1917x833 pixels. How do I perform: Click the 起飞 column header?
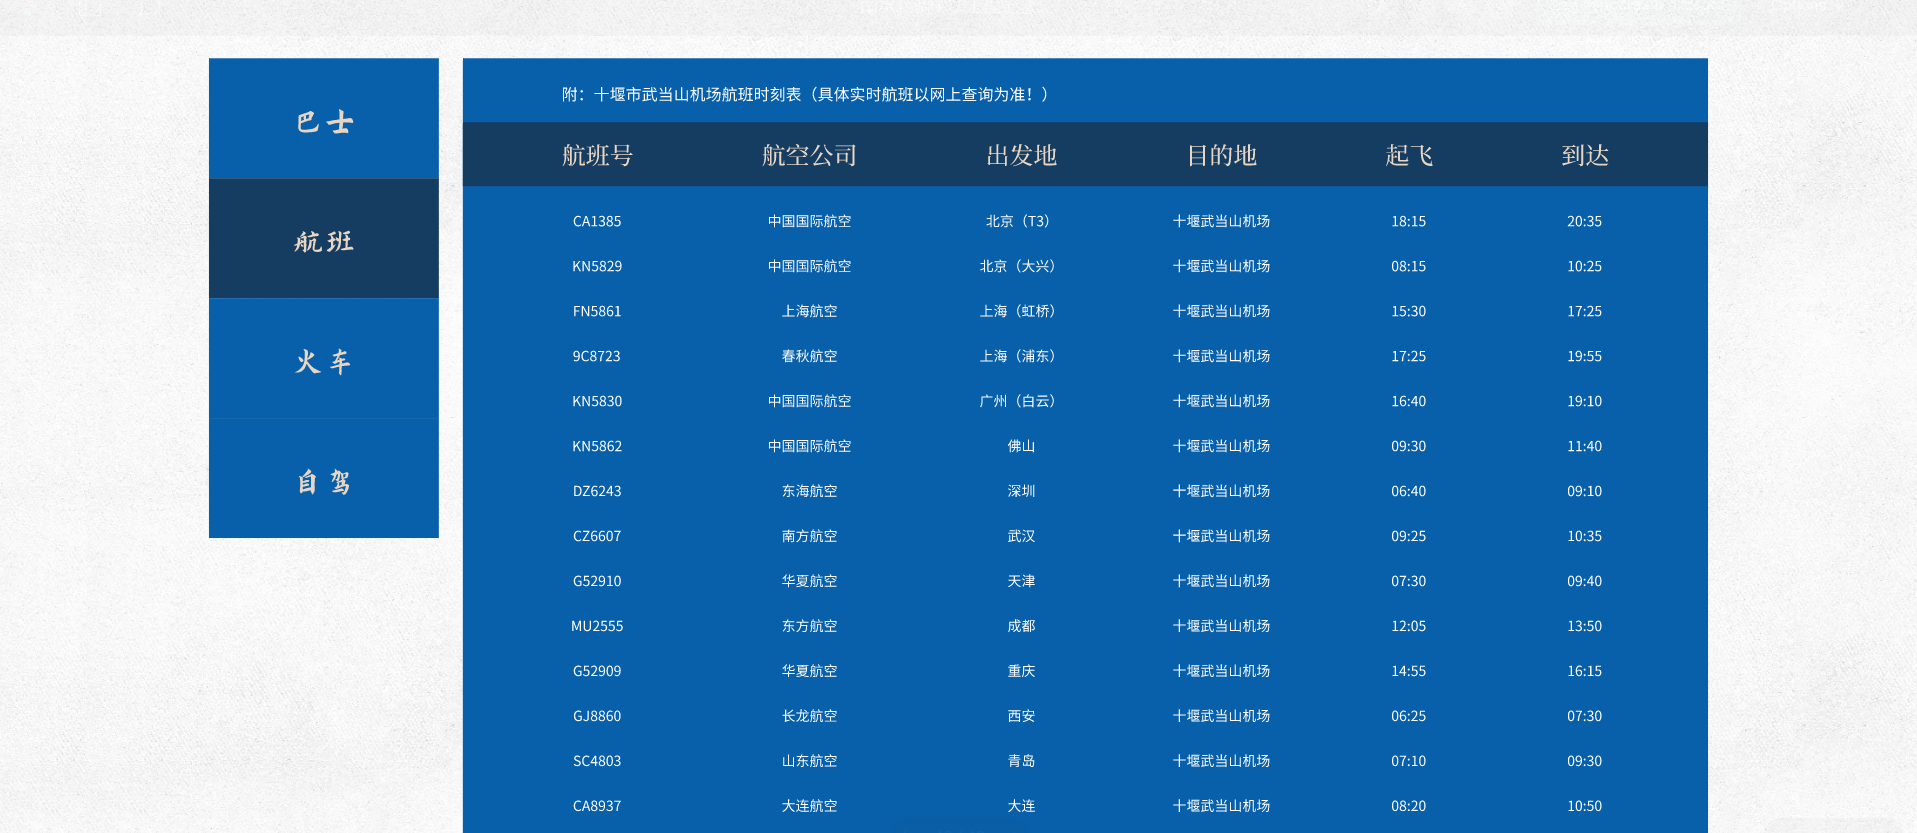(1408, 155)
